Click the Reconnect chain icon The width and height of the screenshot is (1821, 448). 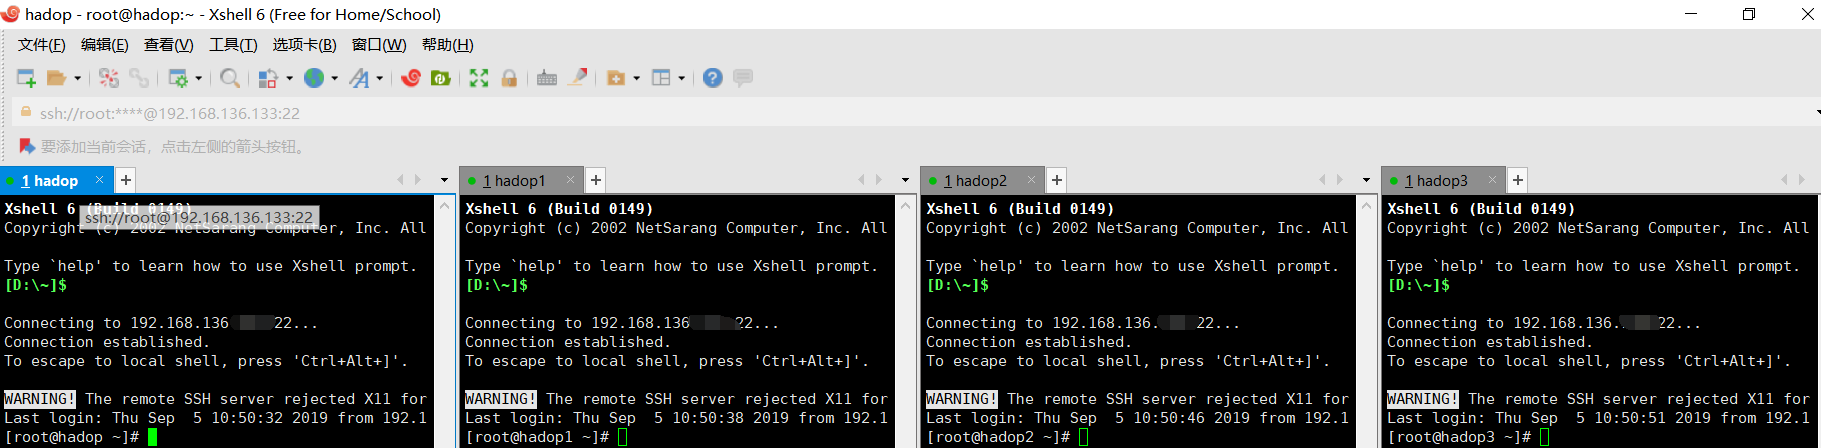click(139, 78)
